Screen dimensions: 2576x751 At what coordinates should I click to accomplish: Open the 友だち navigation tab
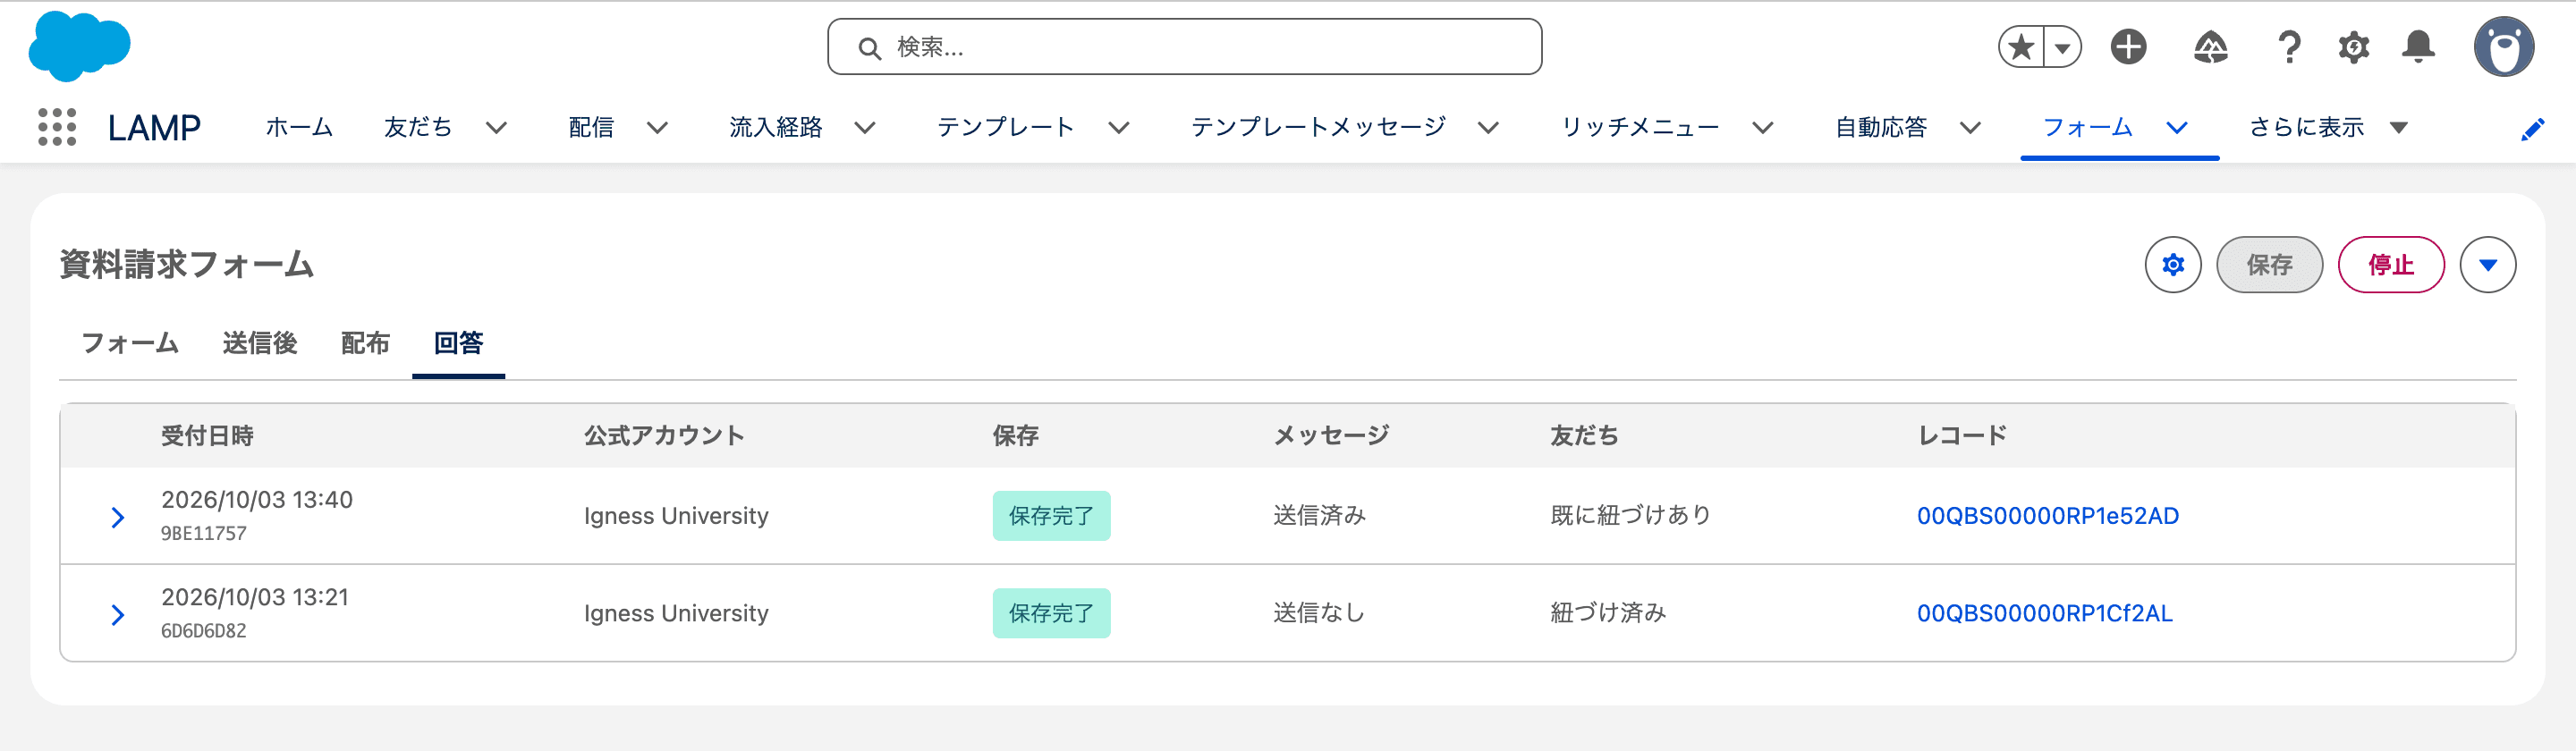(418, 127)
